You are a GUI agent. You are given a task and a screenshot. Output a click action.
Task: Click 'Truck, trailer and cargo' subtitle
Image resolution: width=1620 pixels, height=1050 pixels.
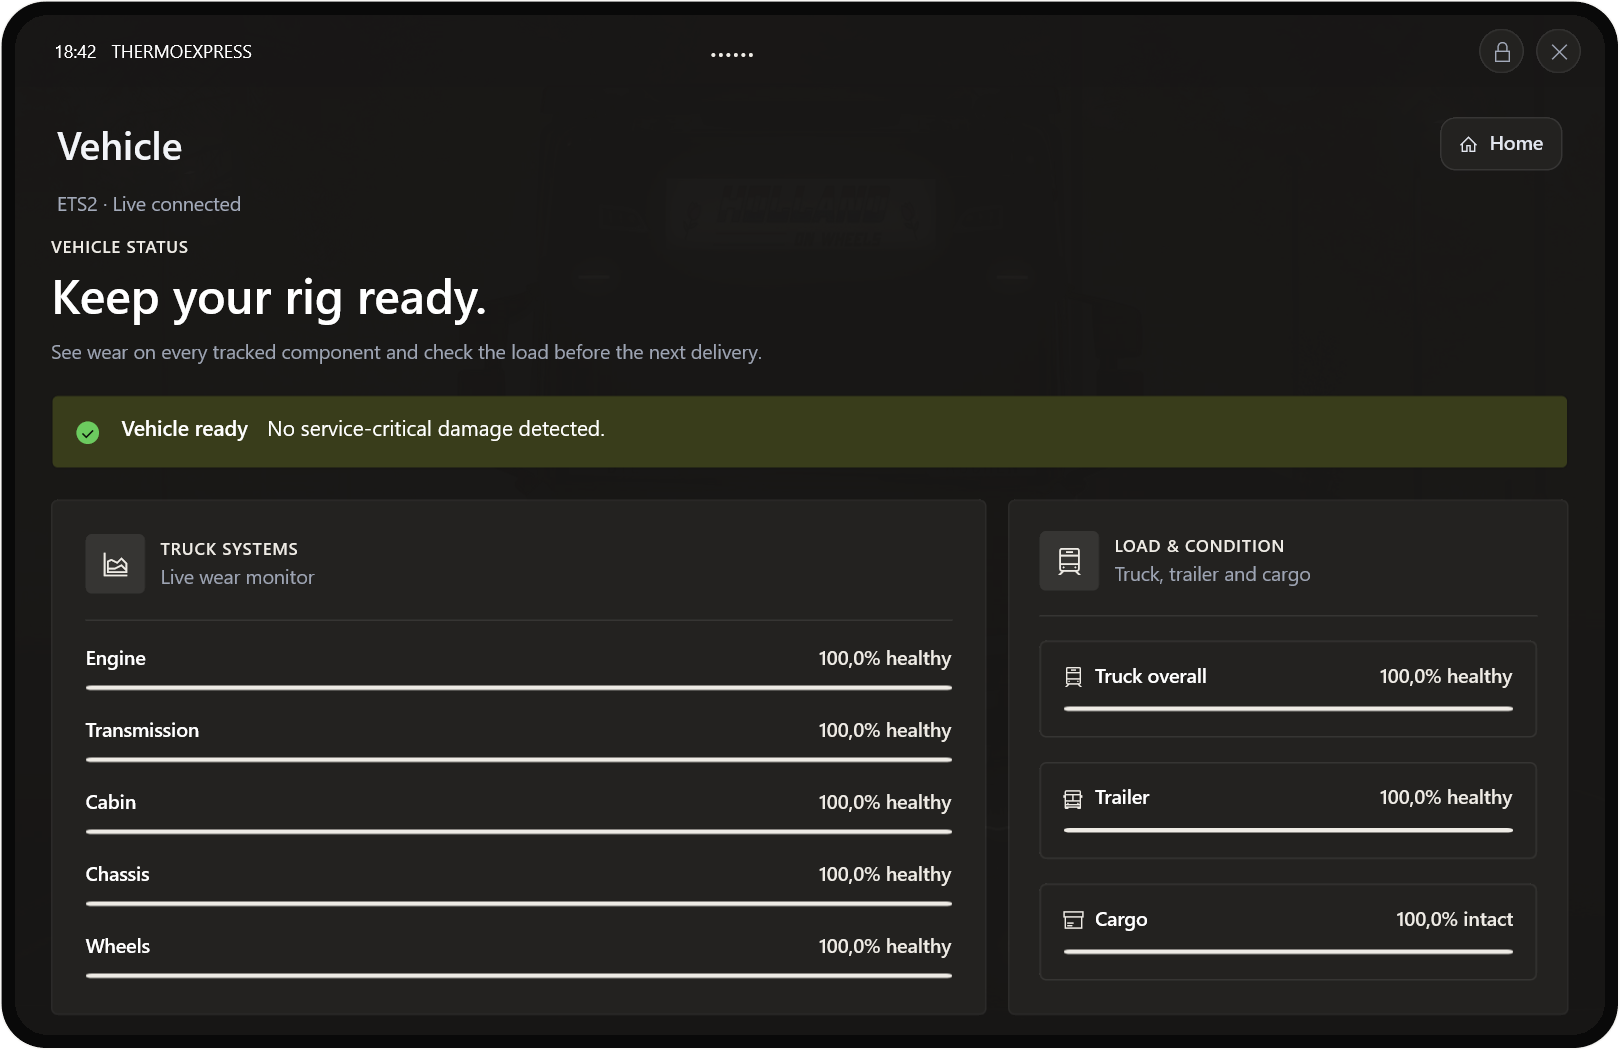click(x=1212, y=575)
